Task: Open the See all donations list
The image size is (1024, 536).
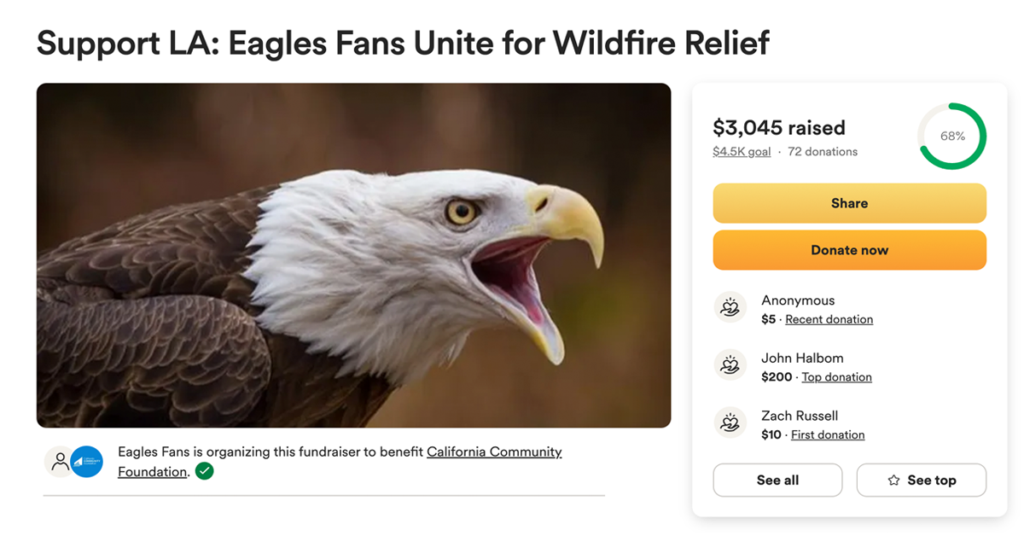Action: coord(777,480)
